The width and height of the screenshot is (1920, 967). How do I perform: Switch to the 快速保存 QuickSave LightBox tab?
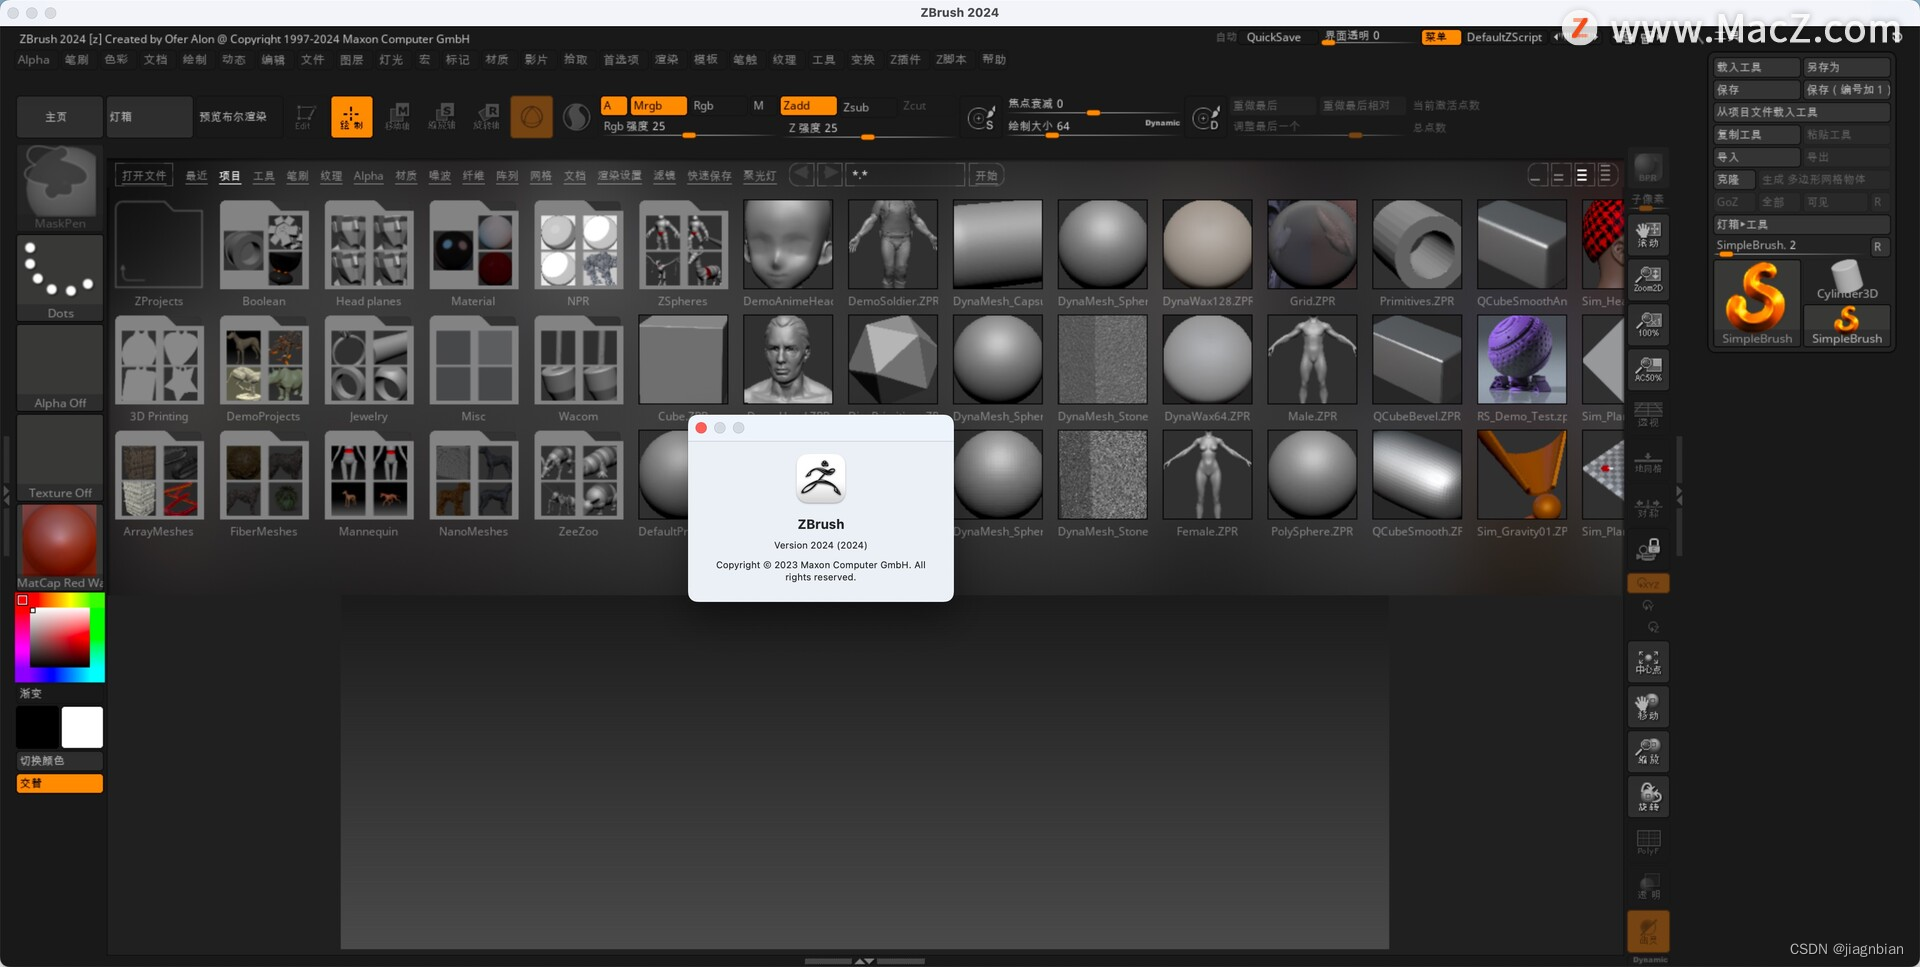(x=709, y=175)
